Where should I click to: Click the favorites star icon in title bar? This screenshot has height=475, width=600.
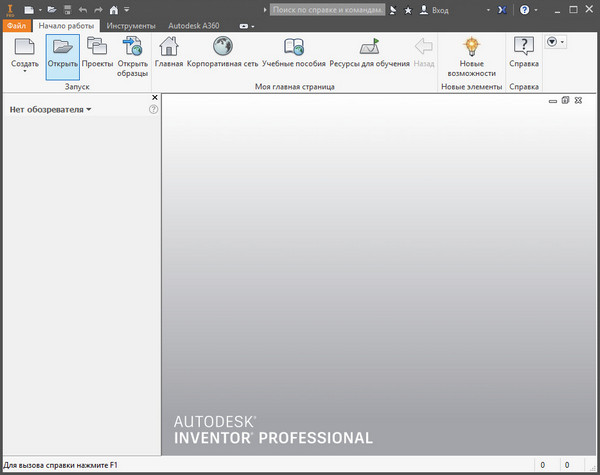[408, 9]
